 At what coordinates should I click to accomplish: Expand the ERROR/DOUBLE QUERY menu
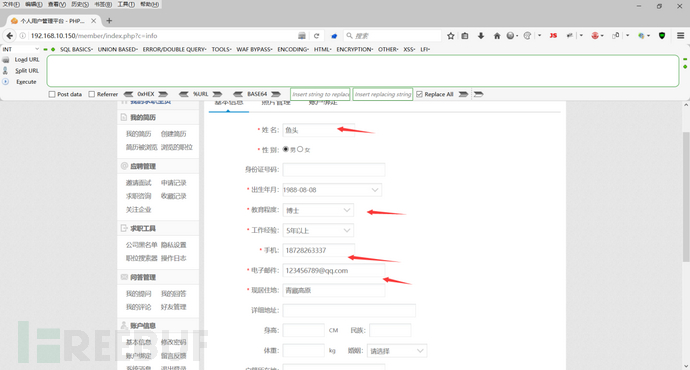[174, 49]
